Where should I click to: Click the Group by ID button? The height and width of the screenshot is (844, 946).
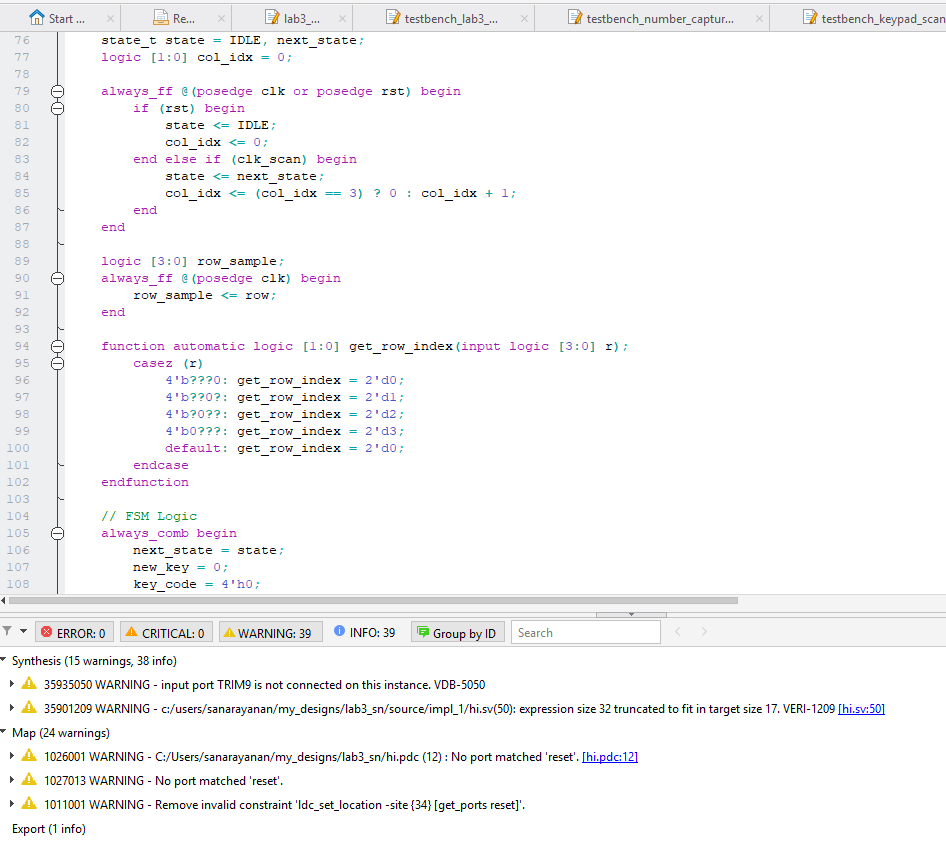(x=456, y=633)
